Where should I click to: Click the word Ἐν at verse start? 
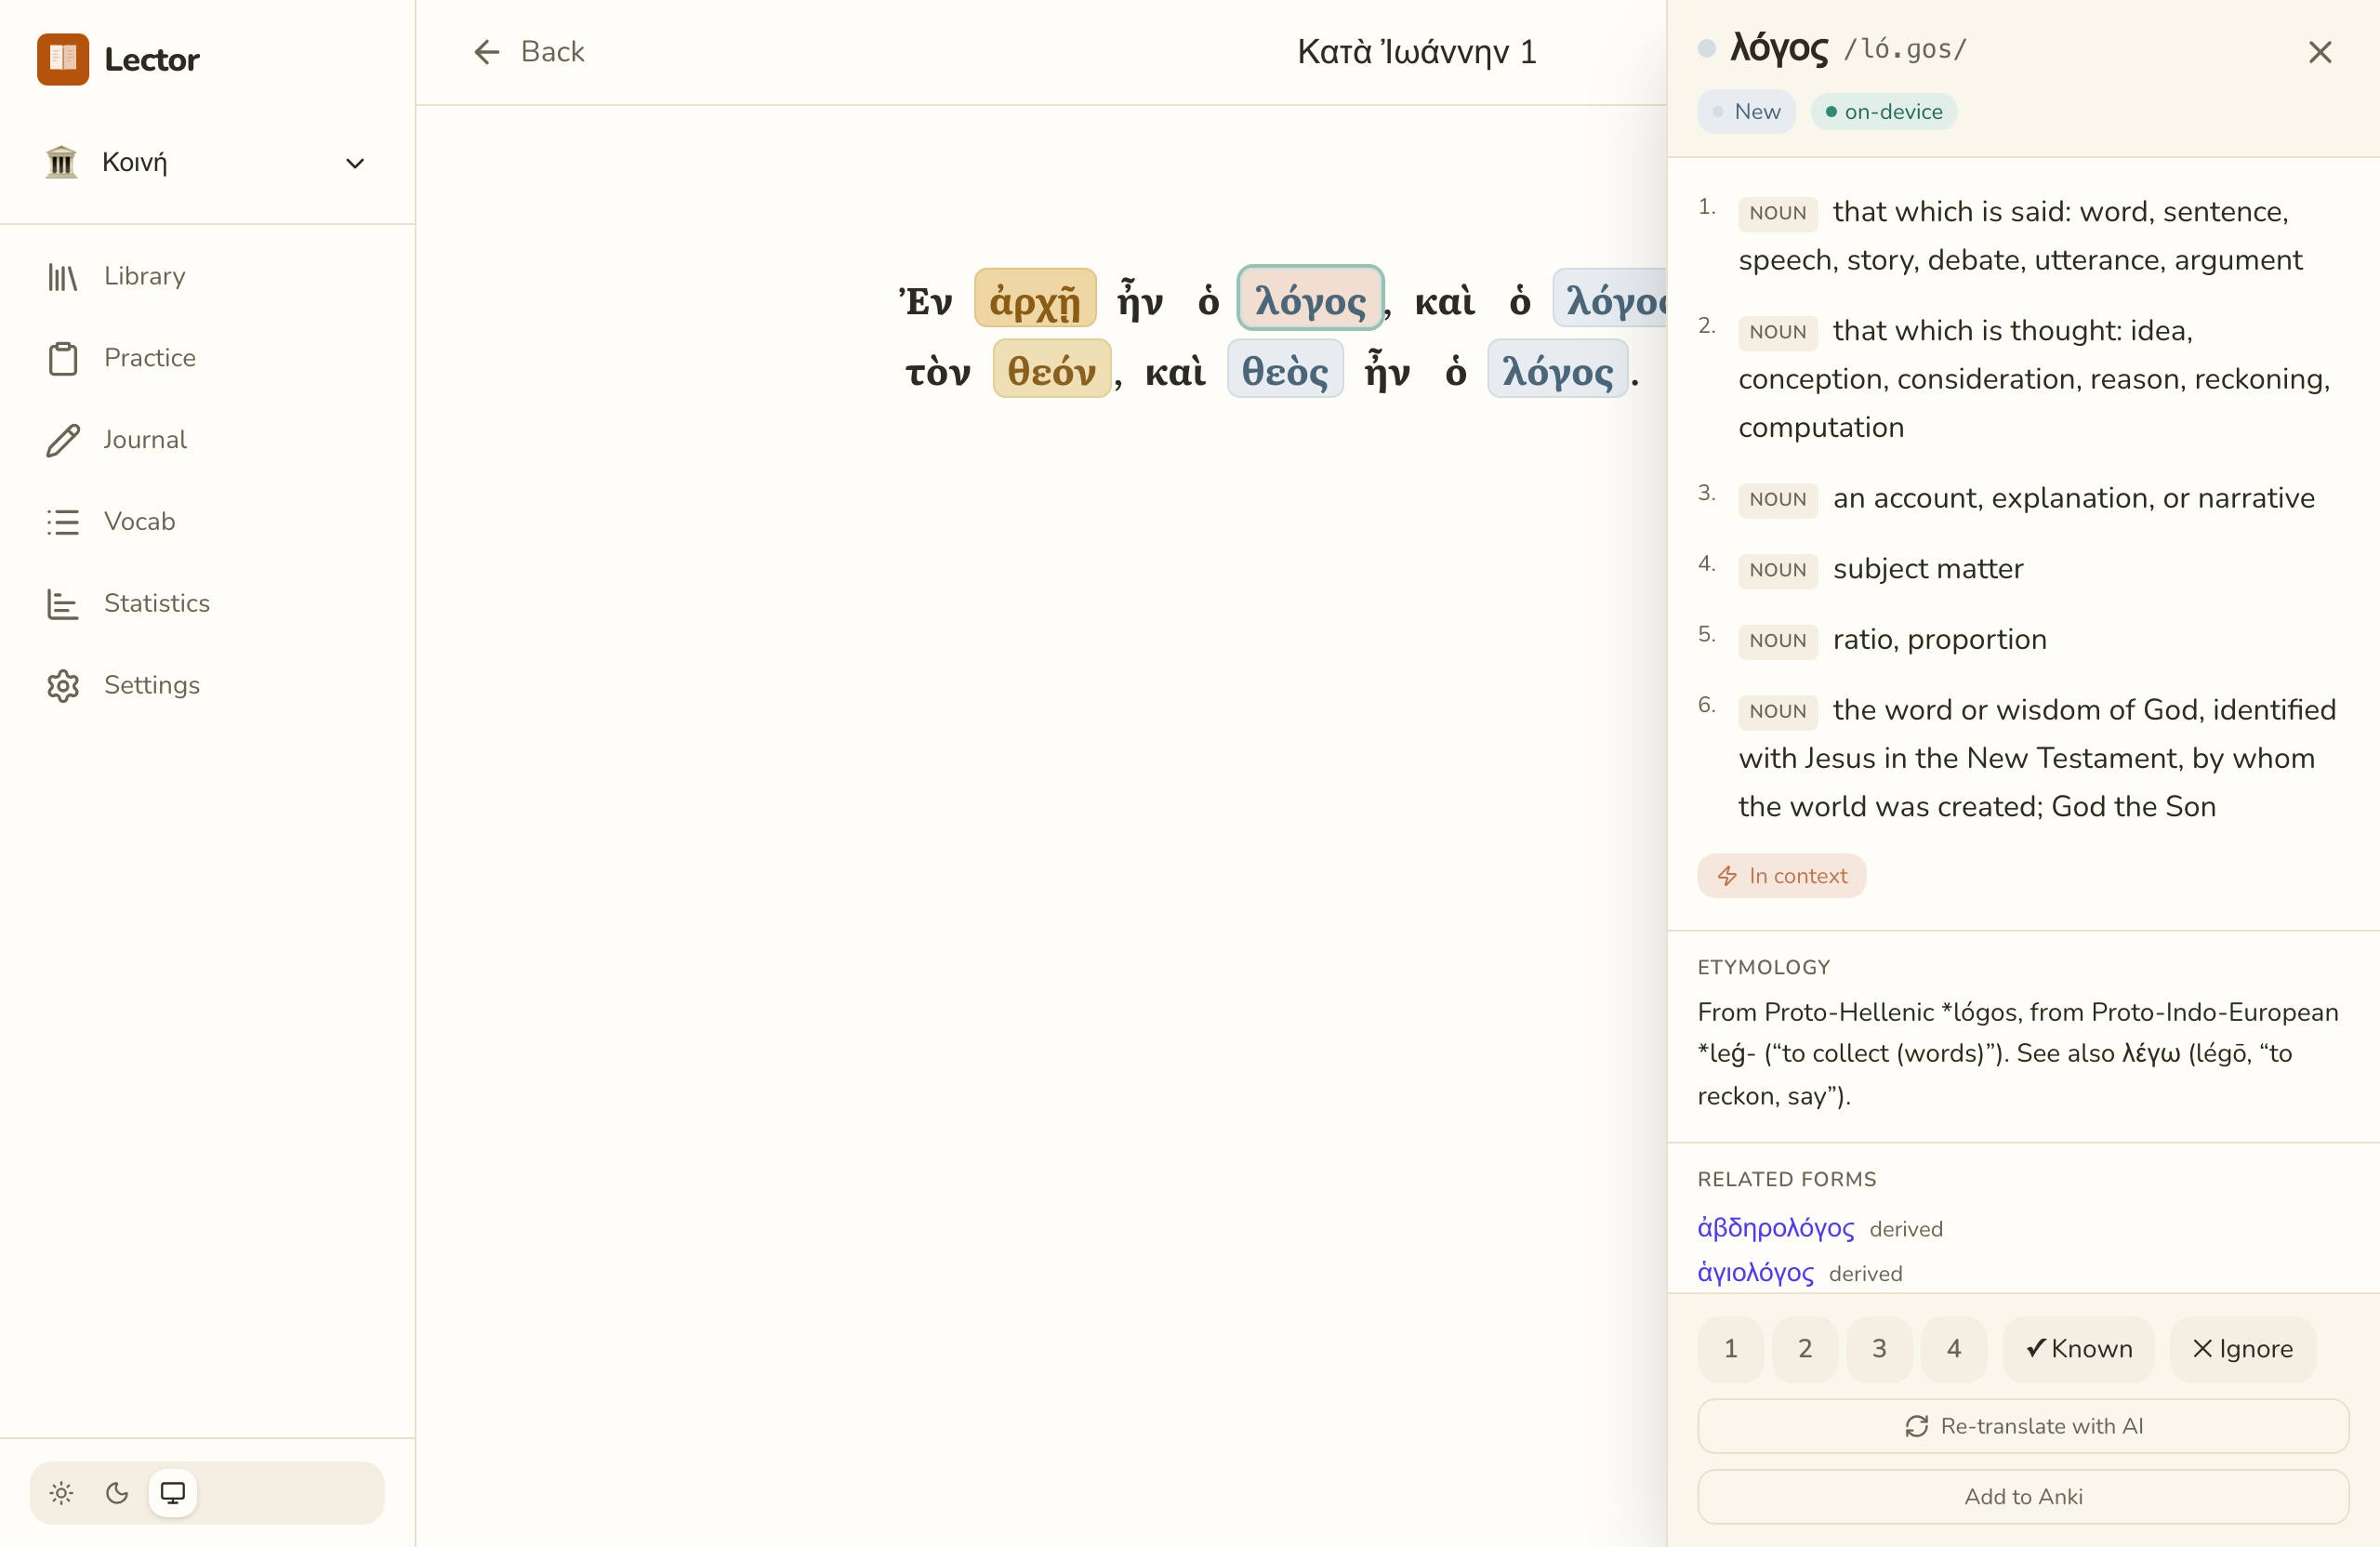(x=925, y=300)
